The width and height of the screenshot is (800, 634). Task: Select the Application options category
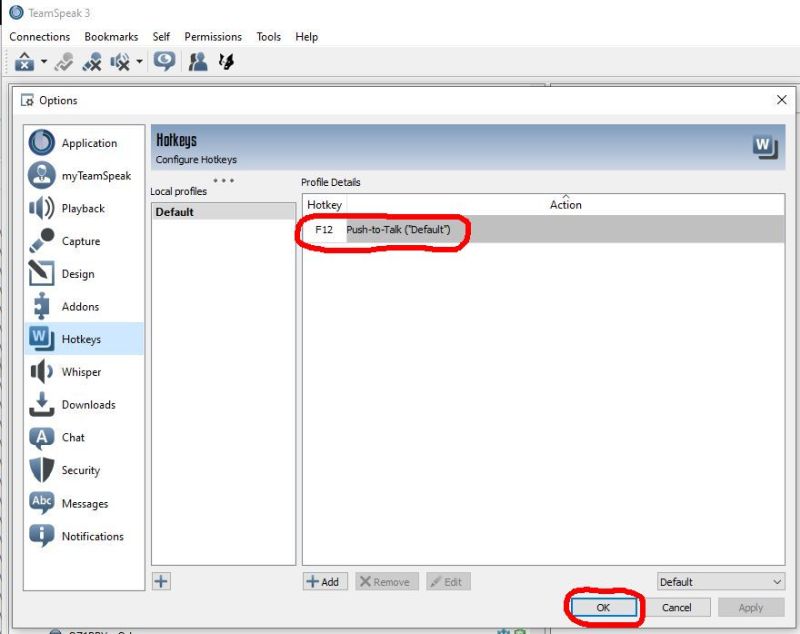click(84, 143)
